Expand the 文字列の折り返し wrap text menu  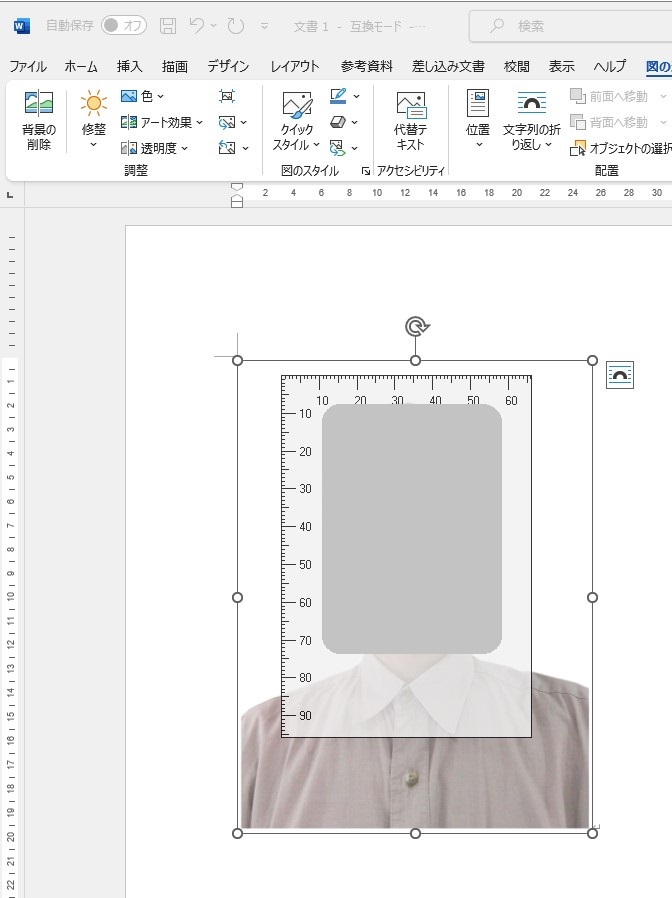(531, 120)
